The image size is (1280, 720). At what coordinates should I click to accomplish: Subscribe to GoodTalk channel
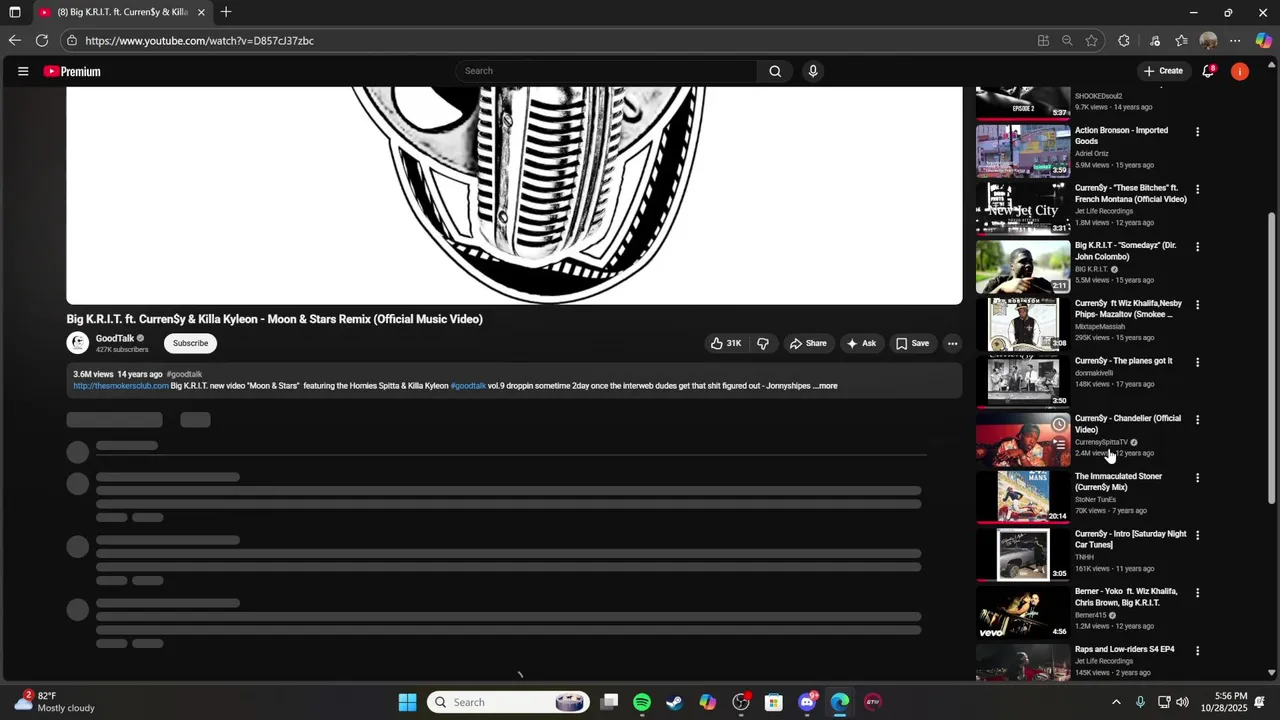tap(190, 343)
